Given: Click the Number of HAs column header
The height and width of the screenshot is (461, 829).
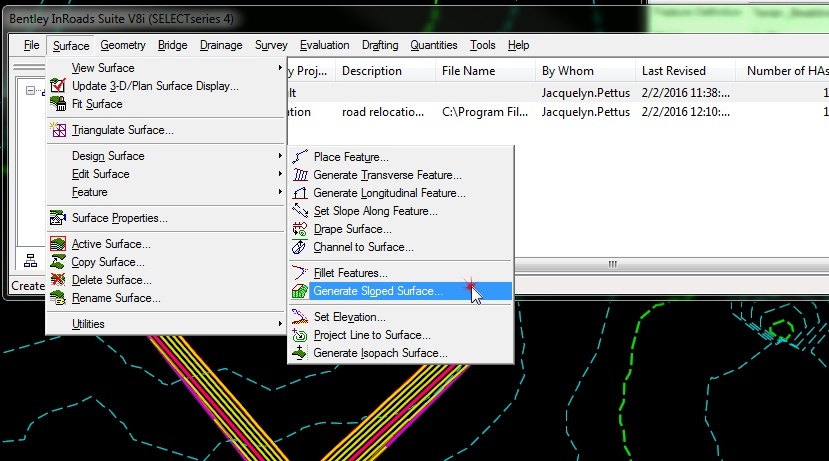Looking at the screenshot, I should (x=782, y=71).
